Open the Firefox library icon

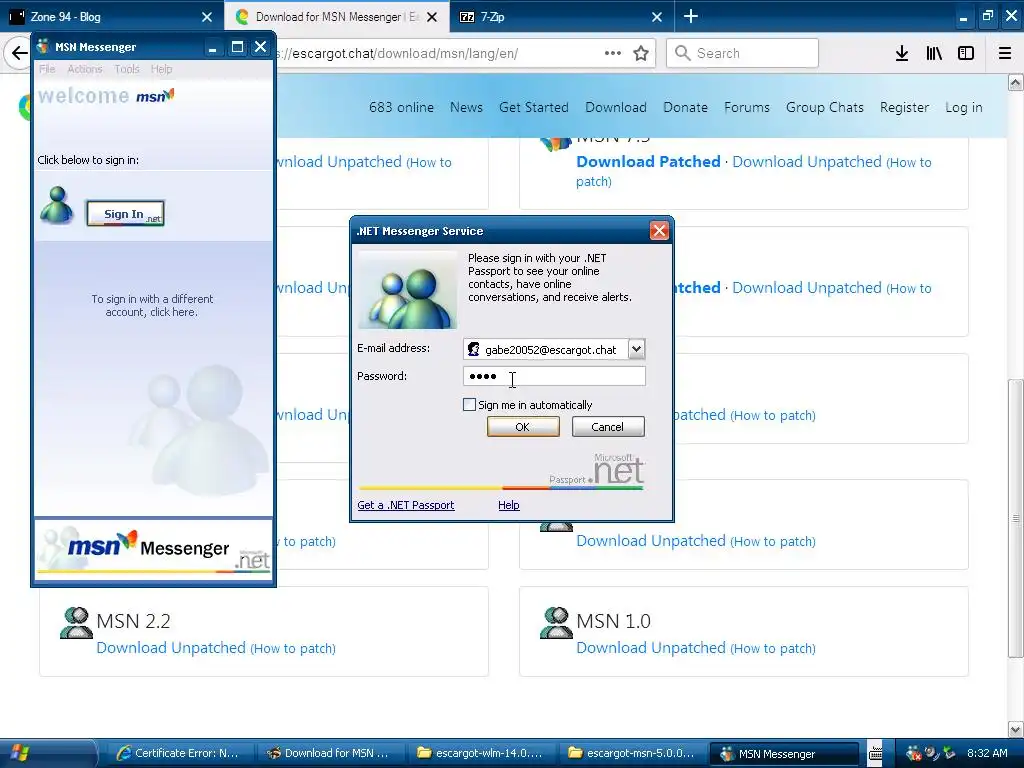(934, 54)
